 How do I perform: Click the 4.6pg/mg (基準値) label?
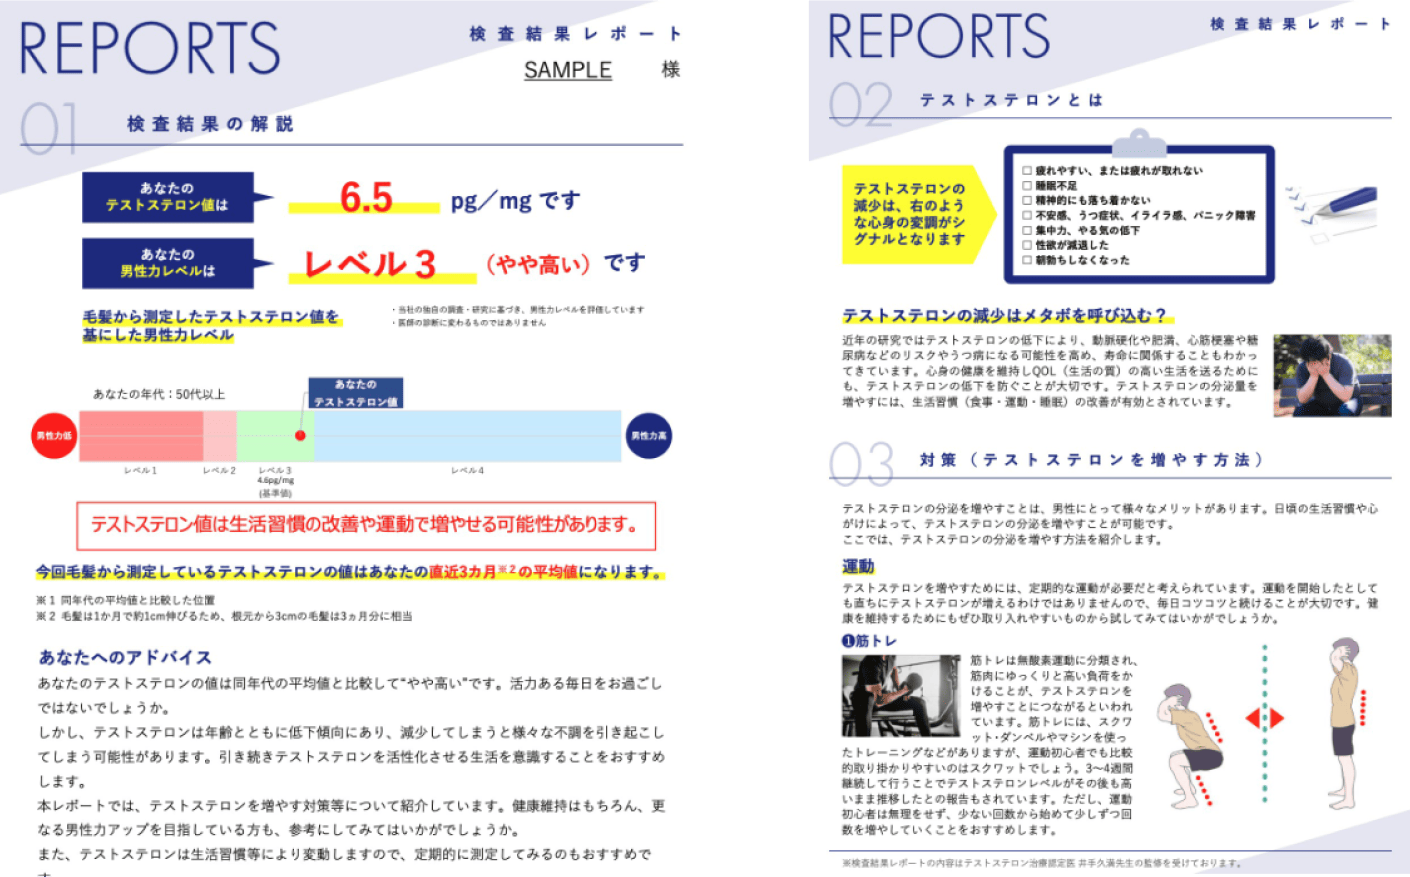pyautogui.click(x=275, y=486)
